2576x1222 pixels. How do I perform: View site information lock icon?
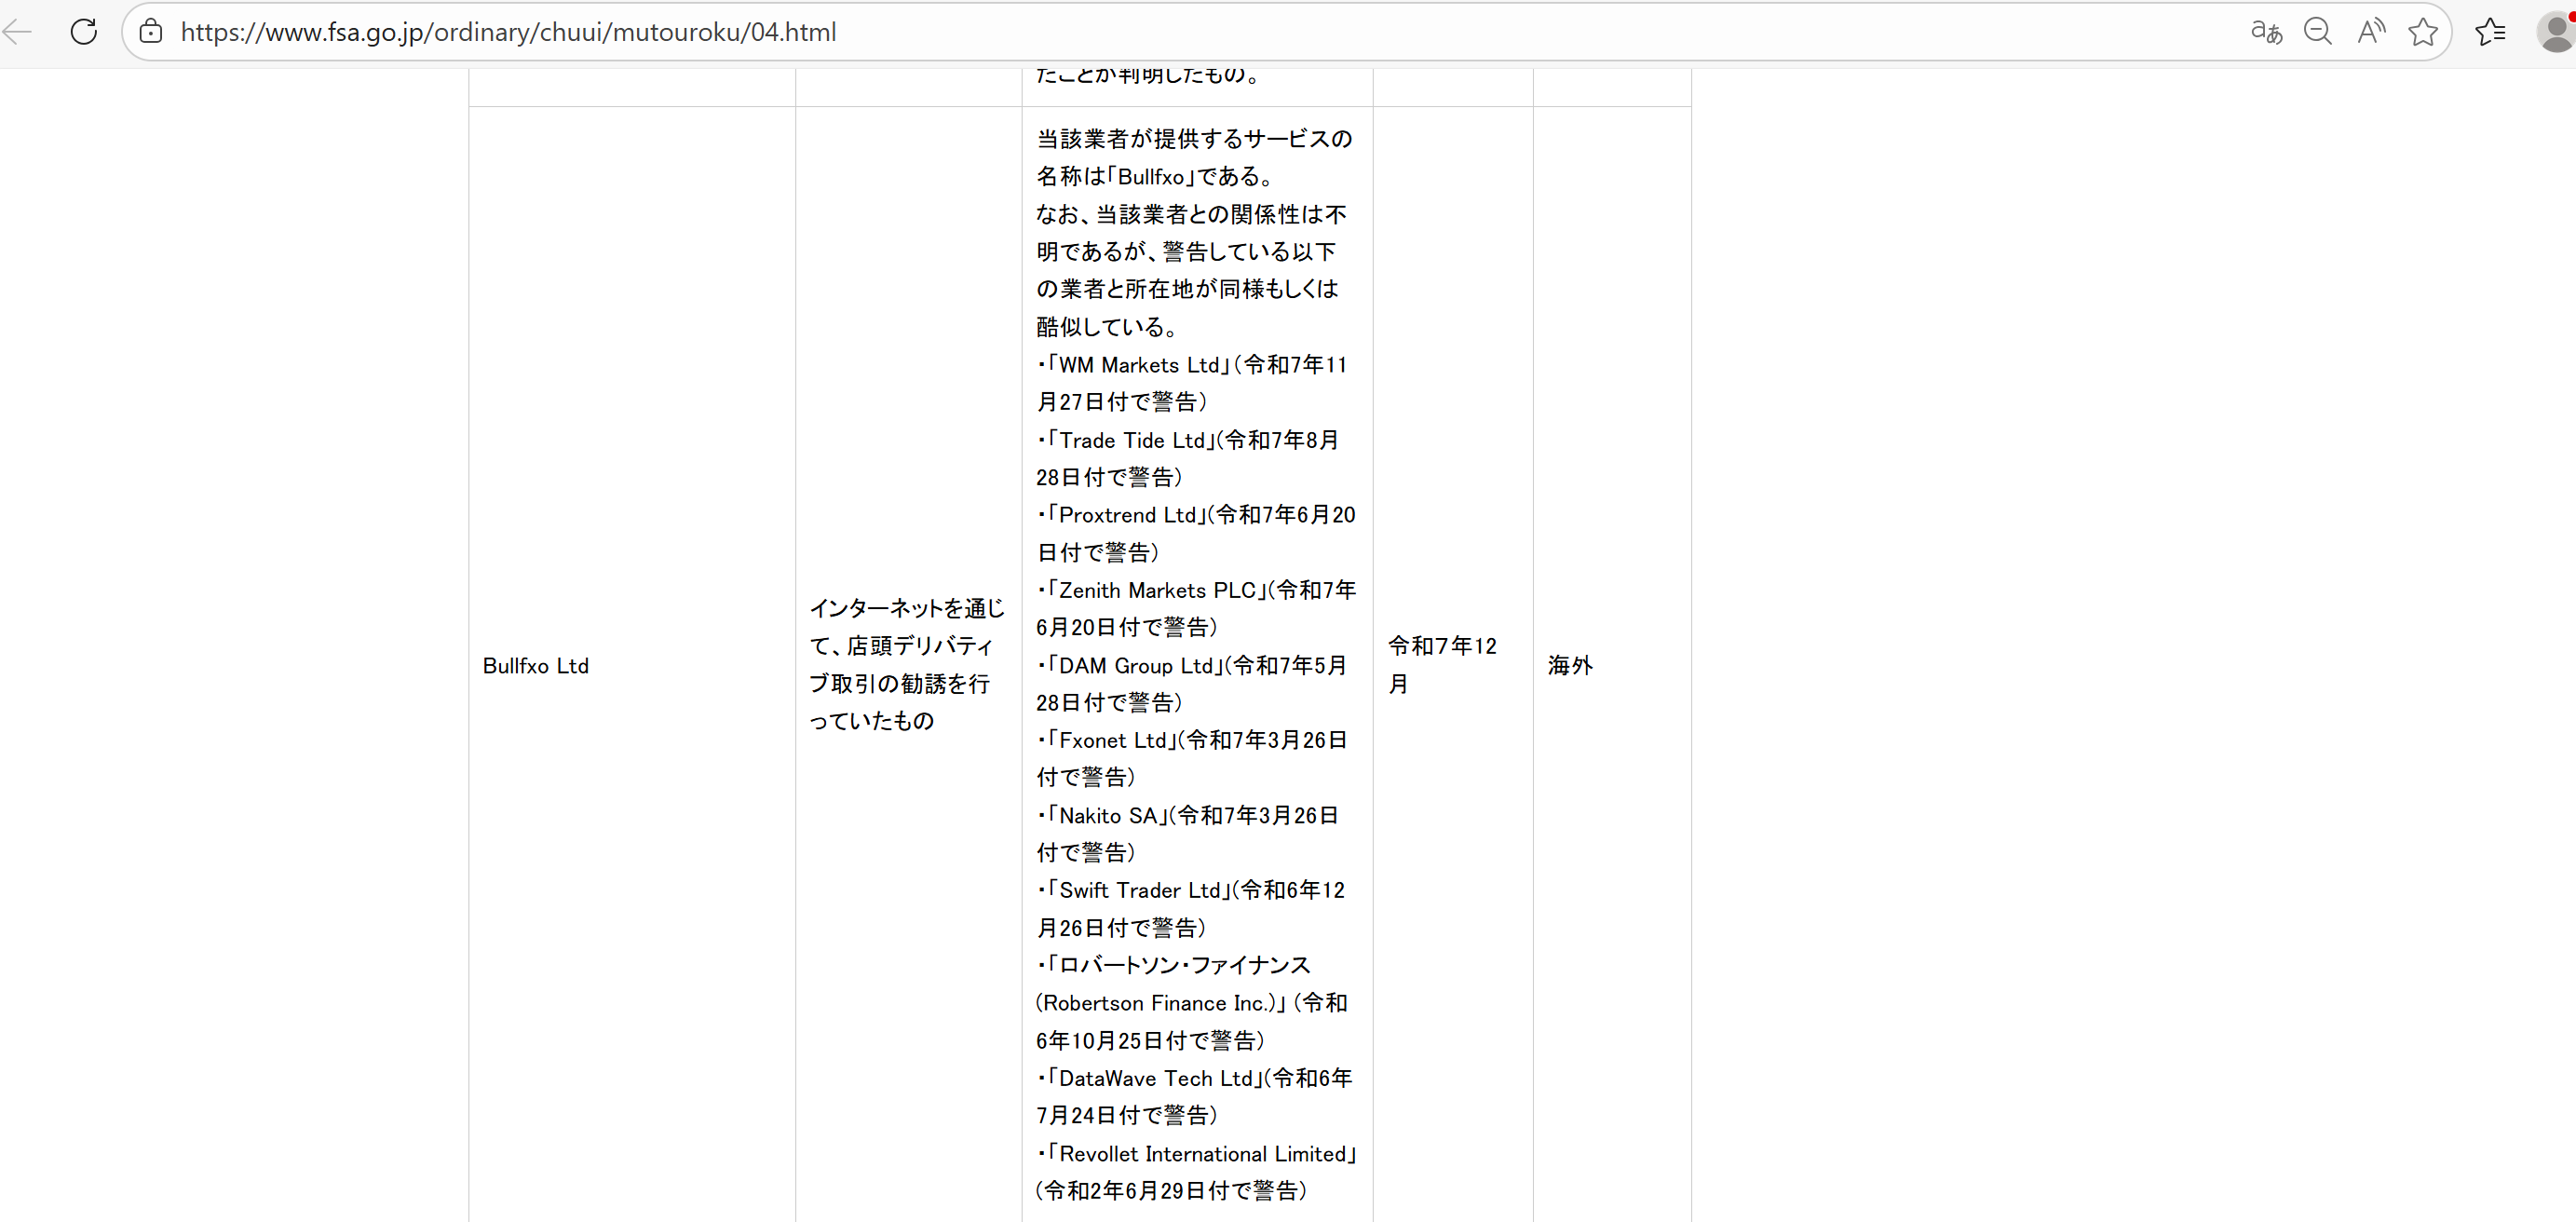pyautogui.click(x=151, y=32)
